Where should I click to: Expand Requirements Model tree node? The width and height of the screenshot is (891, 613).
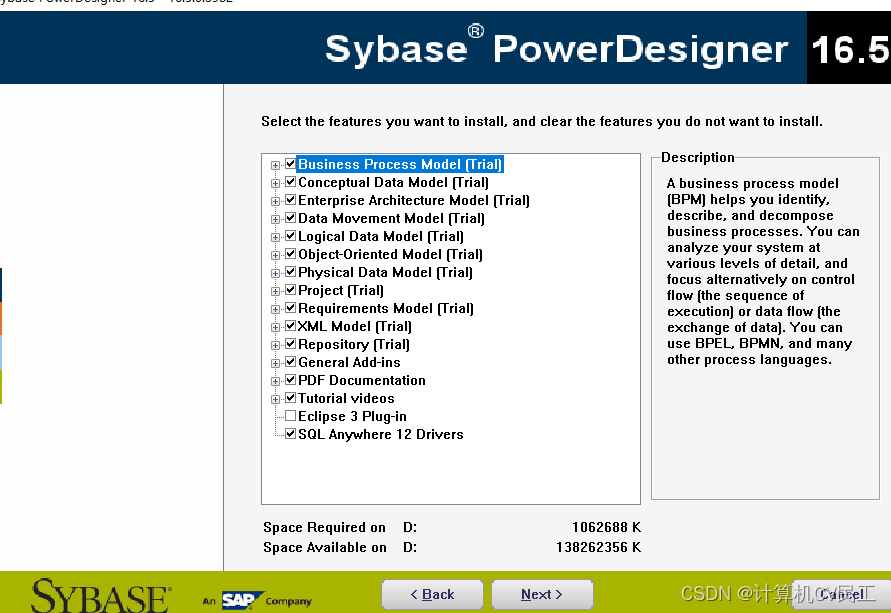(276, 309)
